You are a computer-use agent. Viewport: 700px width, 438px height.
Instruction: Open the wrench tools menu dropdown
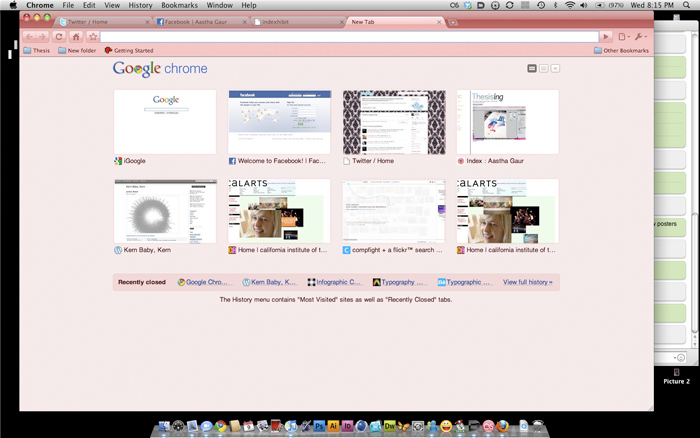click(x=641, y=37)
